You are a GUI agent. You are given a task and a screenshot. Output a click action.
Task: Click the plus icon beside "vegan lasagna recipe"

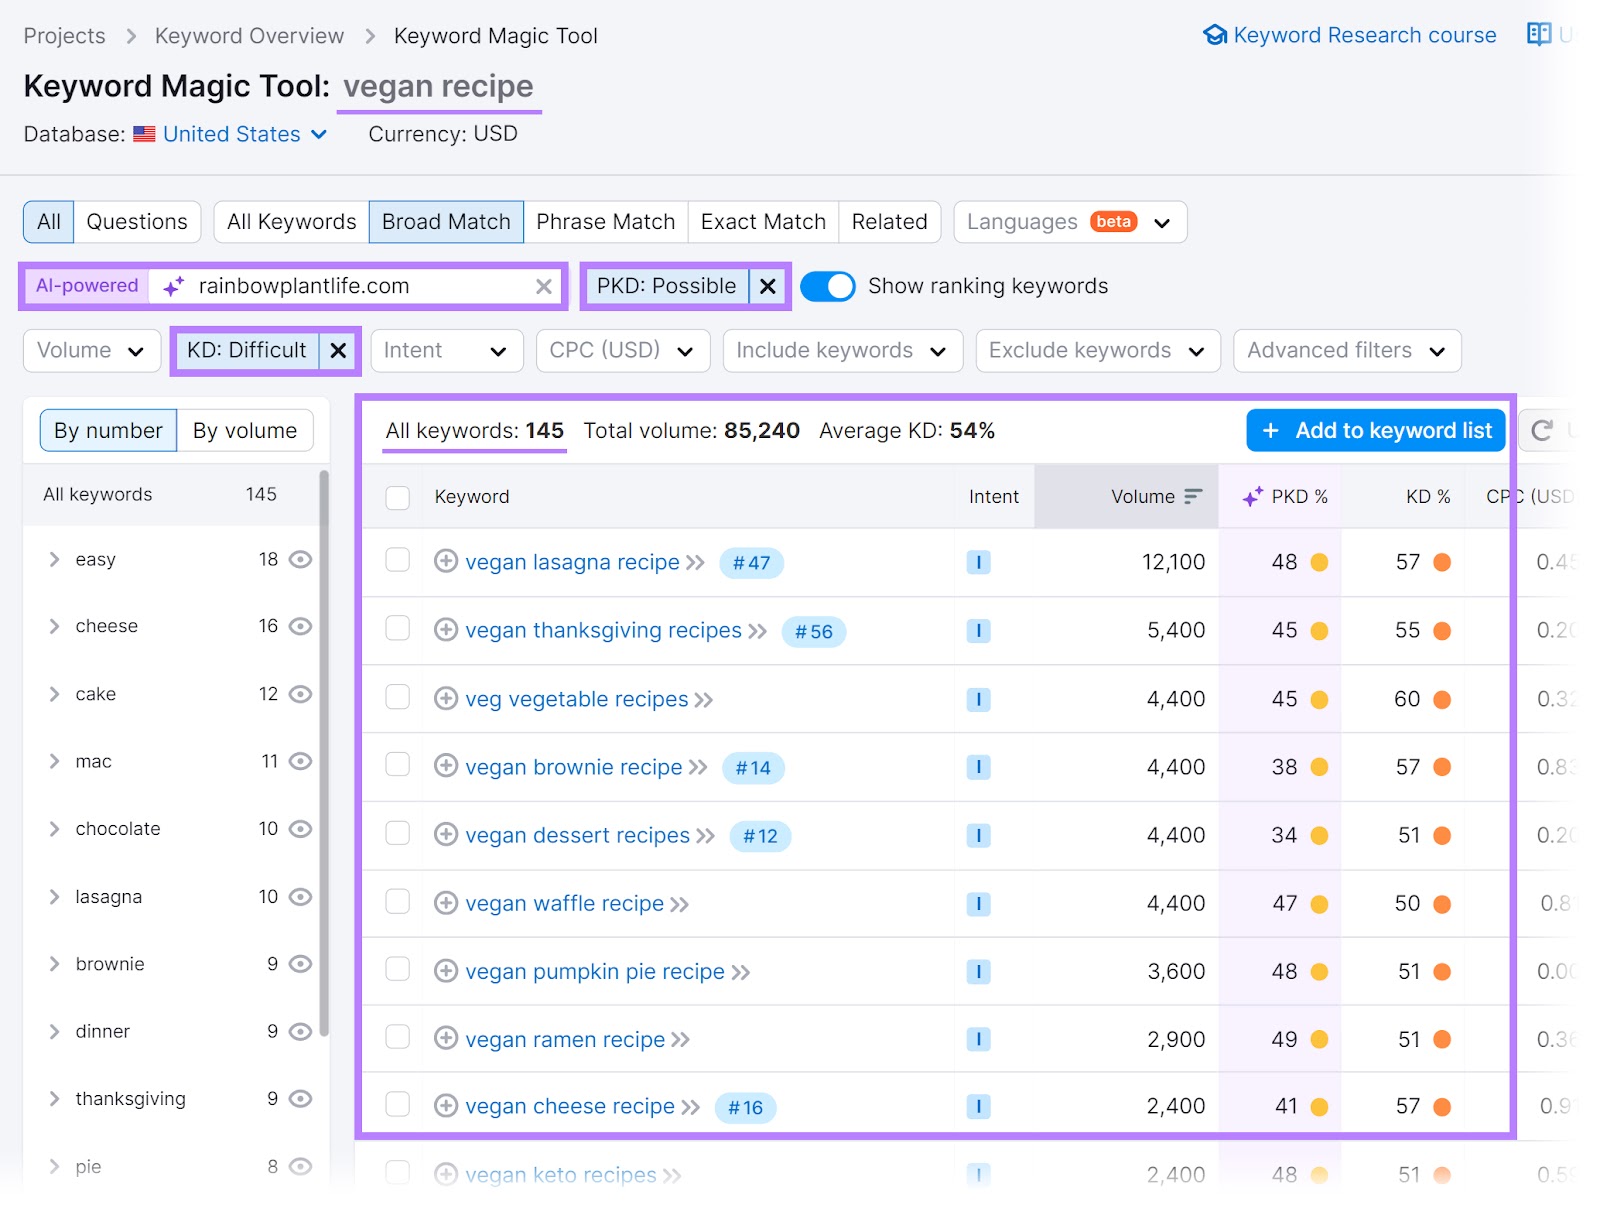tap(446, 562)
